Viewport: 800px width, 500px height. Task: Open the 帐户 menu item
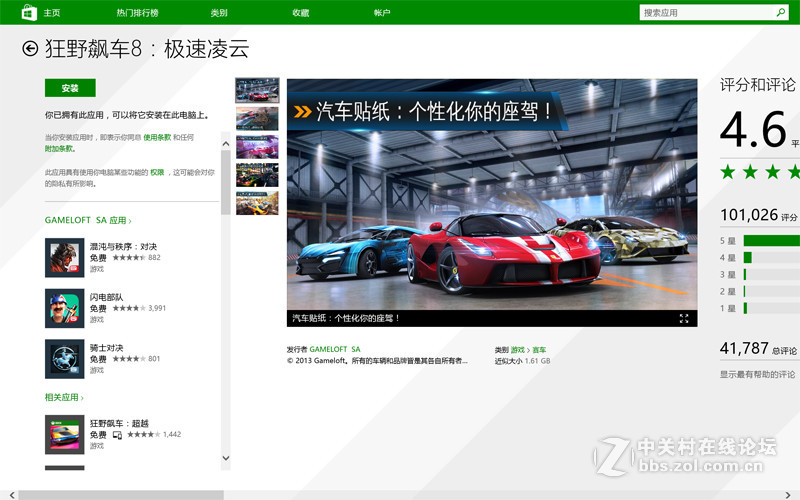[382, 13]
